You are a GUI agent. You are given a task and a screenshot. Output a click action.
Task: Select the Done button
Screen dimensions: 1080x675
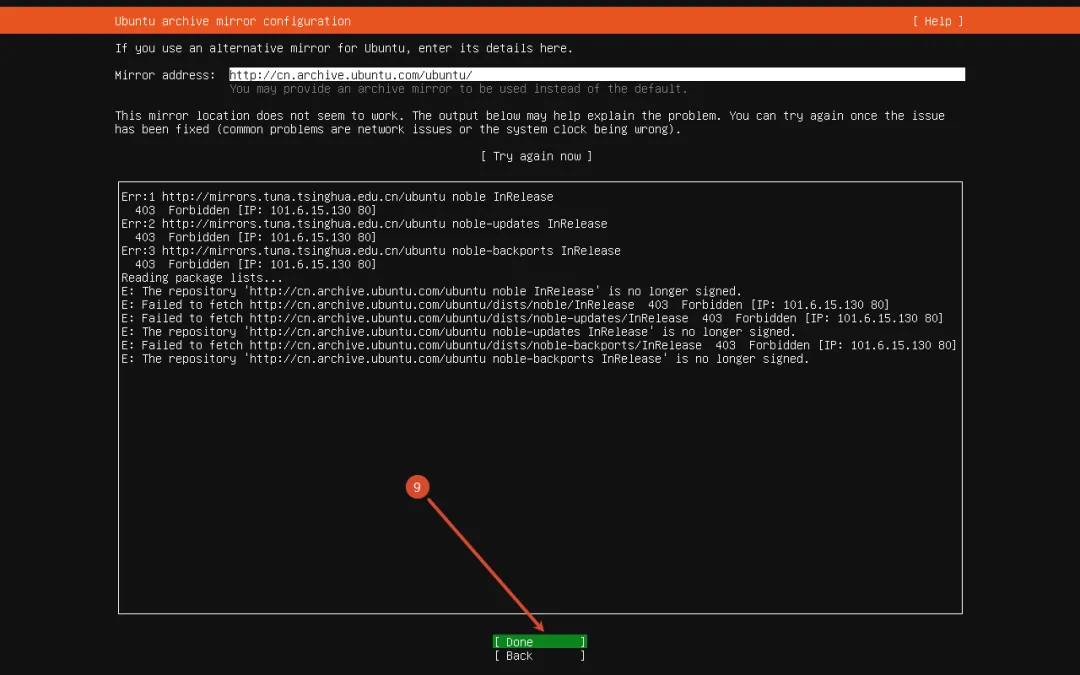point(540,642)
